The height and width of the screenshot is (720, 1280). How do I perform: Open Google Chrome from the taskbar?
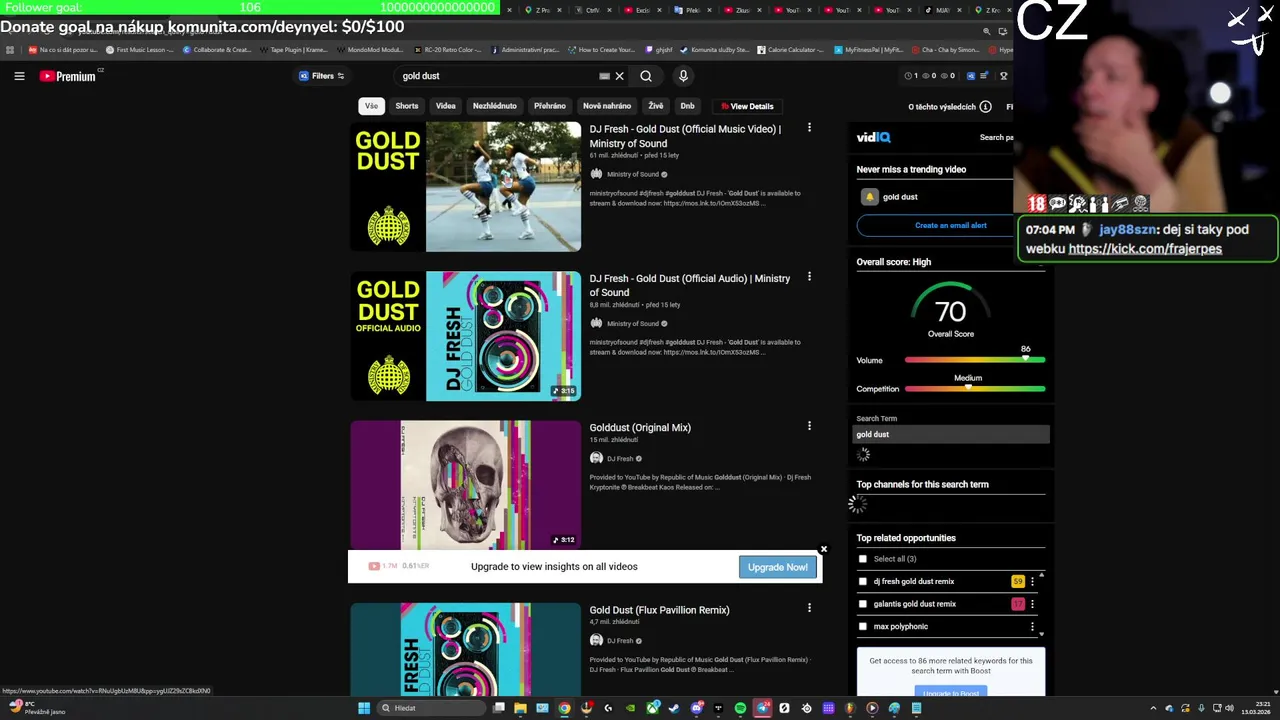tap(564, 708)
